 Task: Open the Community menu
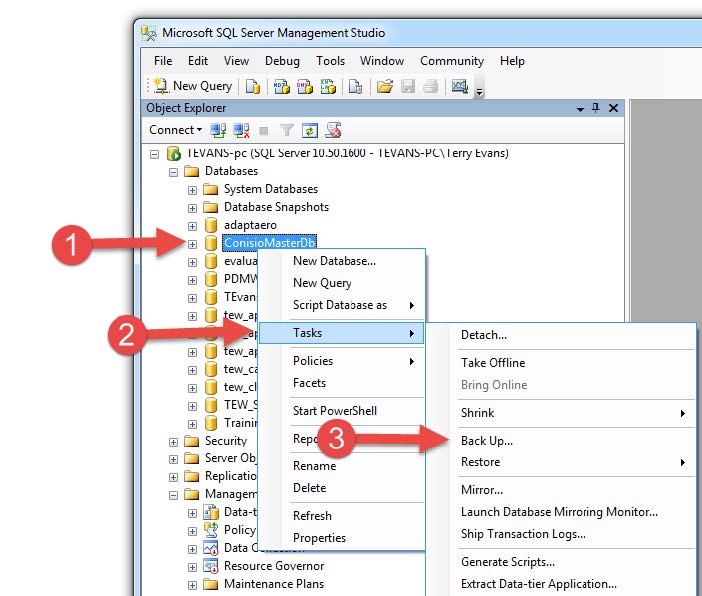452,60
